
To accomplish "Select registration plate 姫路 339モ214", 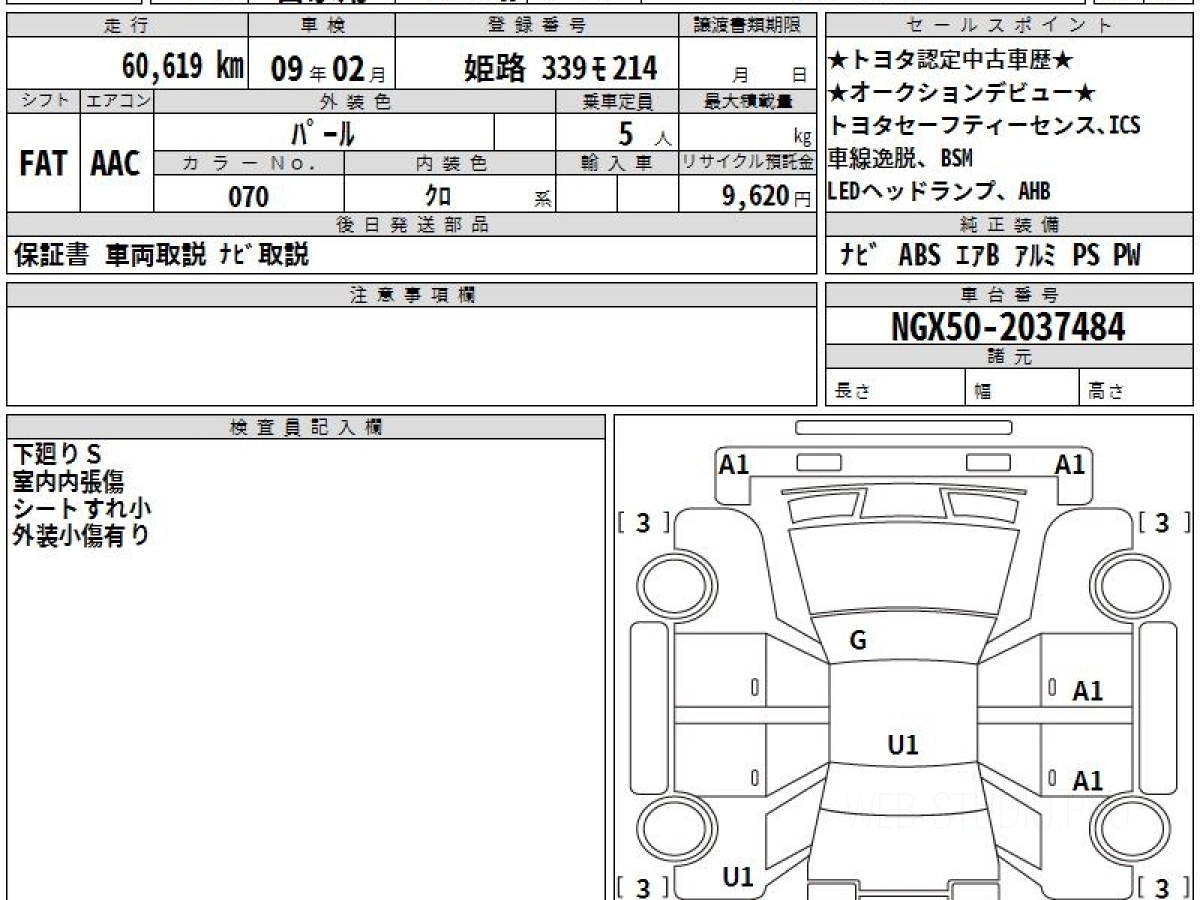I will point(561,68).
